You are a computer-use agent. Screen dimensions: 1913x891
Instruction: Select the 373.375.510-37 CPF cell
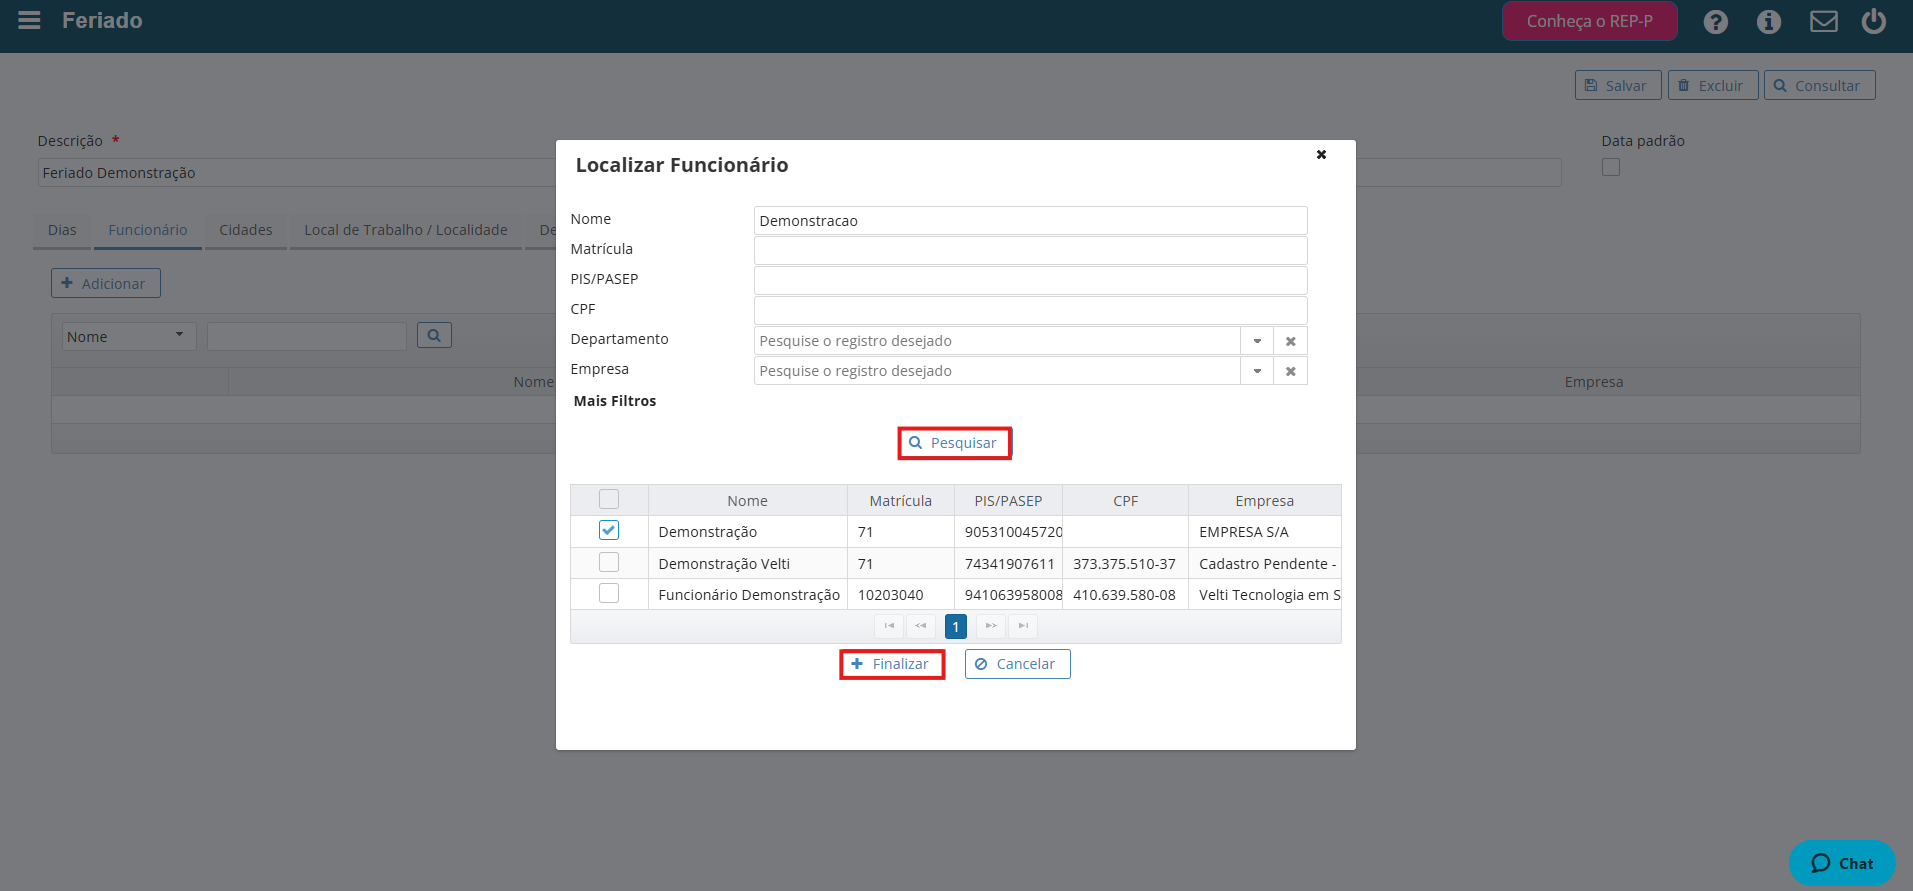[x=1125, y=563]
